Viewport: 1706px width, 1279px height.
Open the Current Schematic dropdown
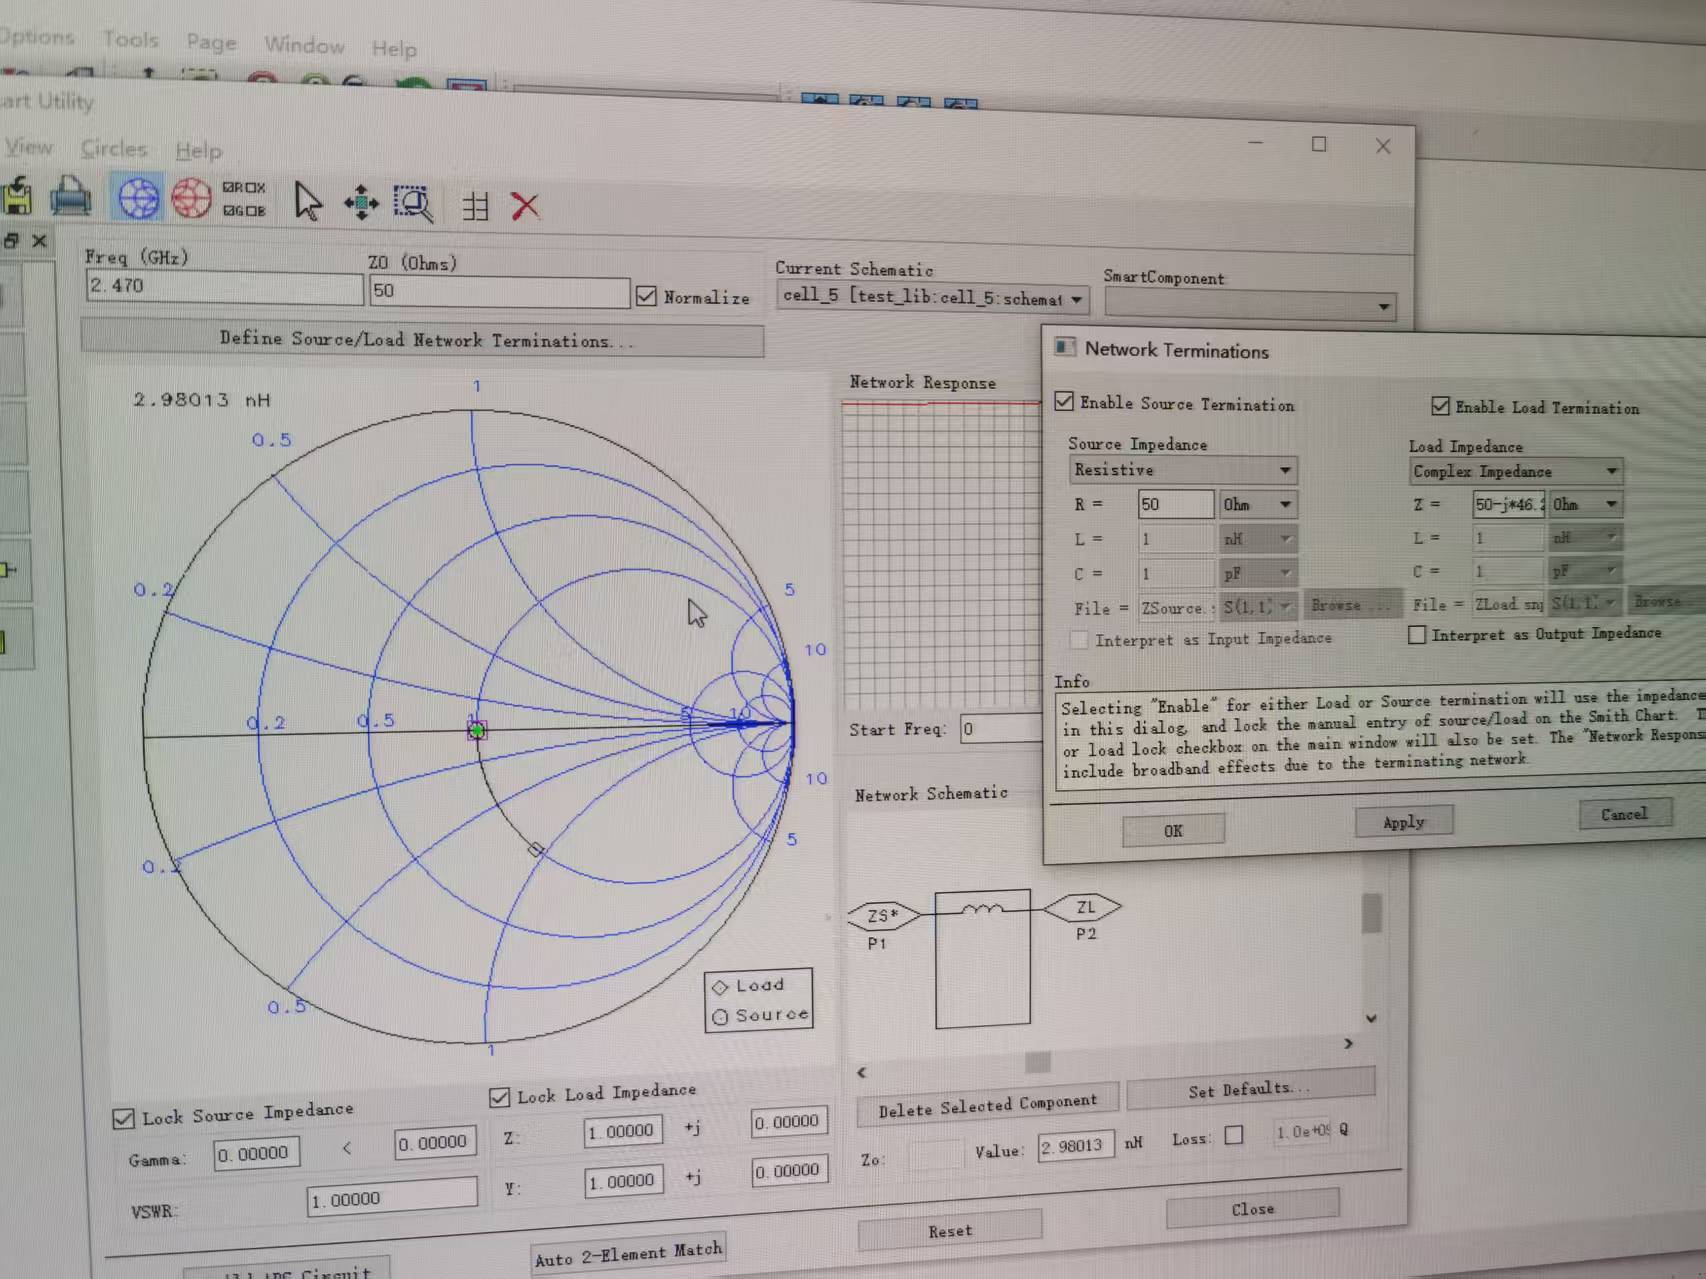pos(932,297)
